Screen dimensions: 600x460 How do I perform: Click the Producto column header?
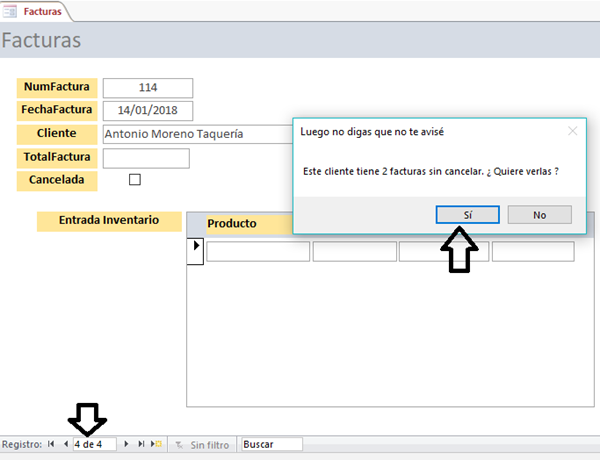[249, 224]
